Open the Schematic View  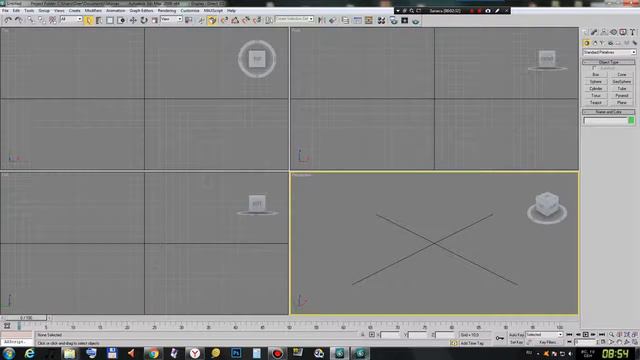369,20
